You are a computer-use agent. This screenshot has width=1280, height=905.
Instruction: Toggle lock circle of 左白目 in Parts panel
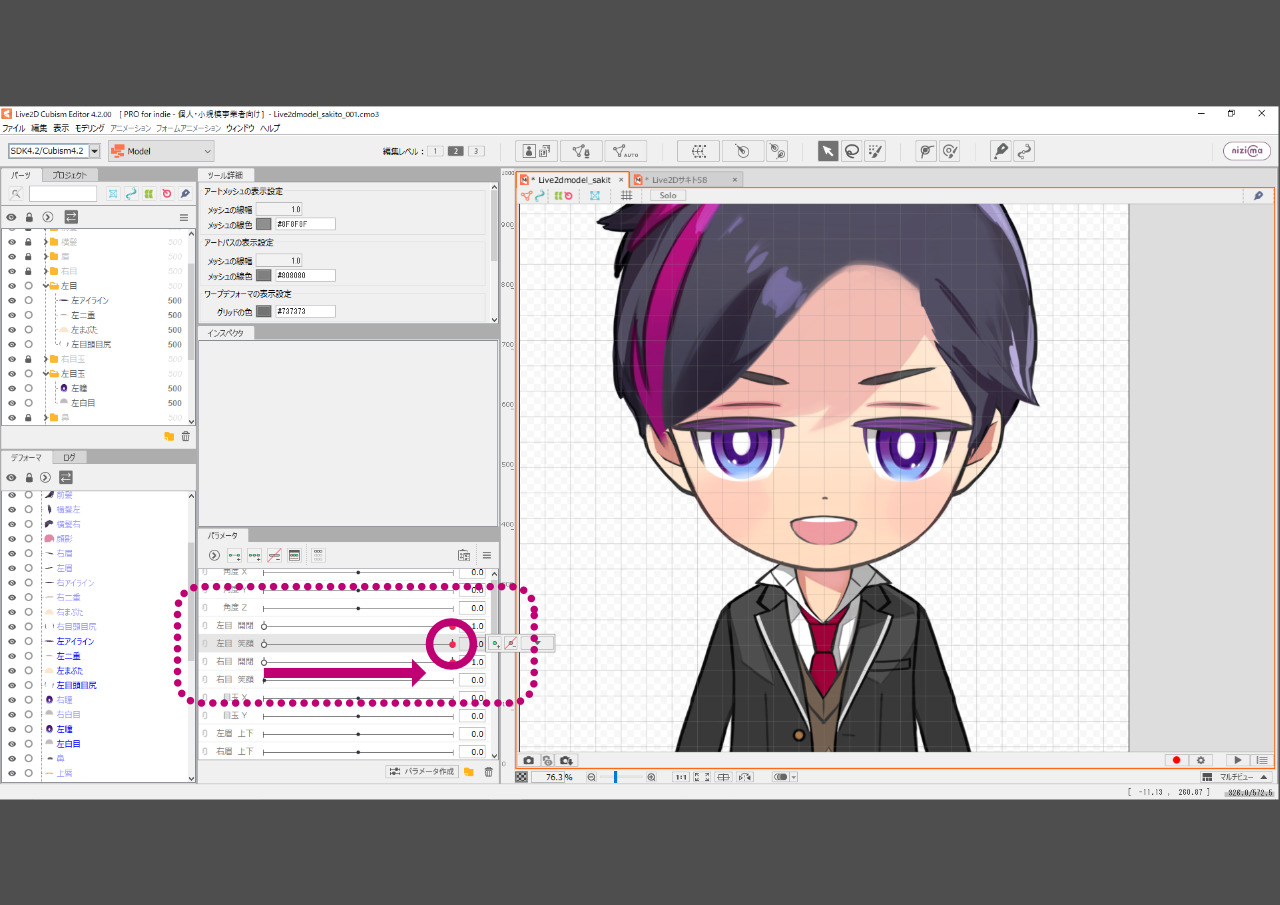point(29,403)
